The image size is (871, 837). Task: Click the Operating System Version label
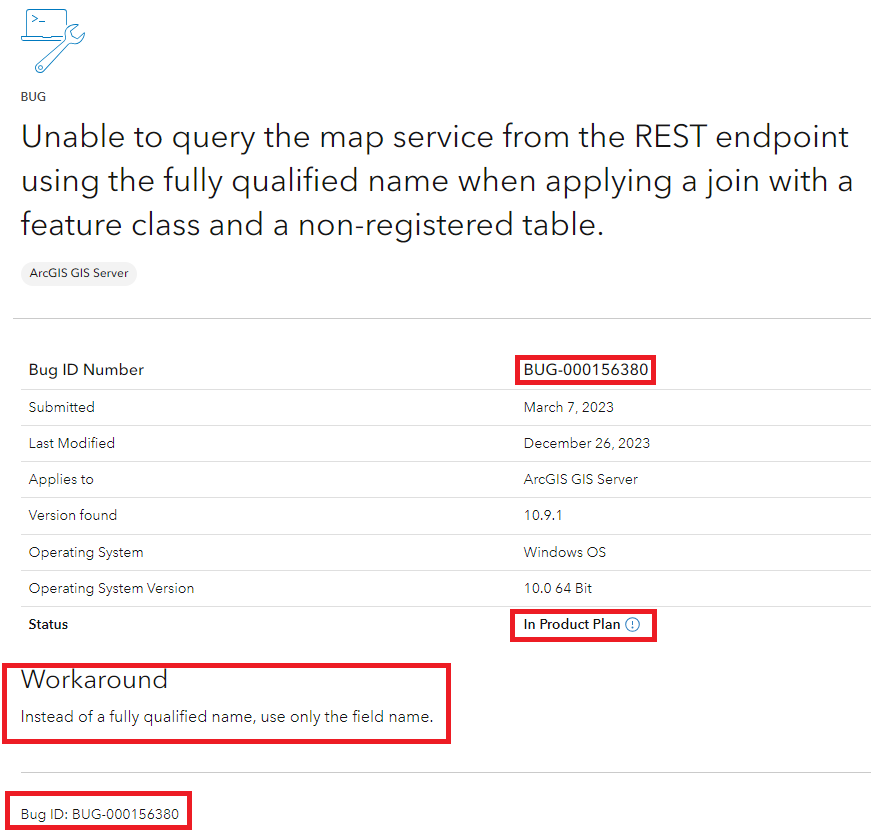(111, 588)
